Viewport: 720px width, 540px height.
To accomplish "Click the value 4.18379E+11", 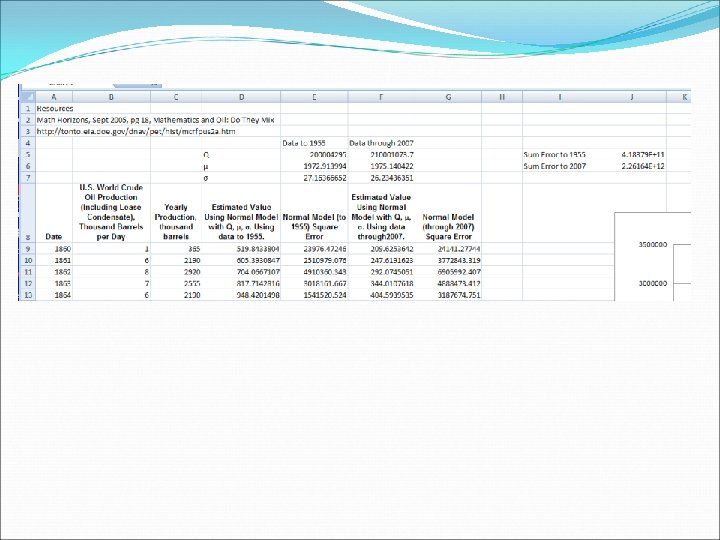I will (643, 155).
